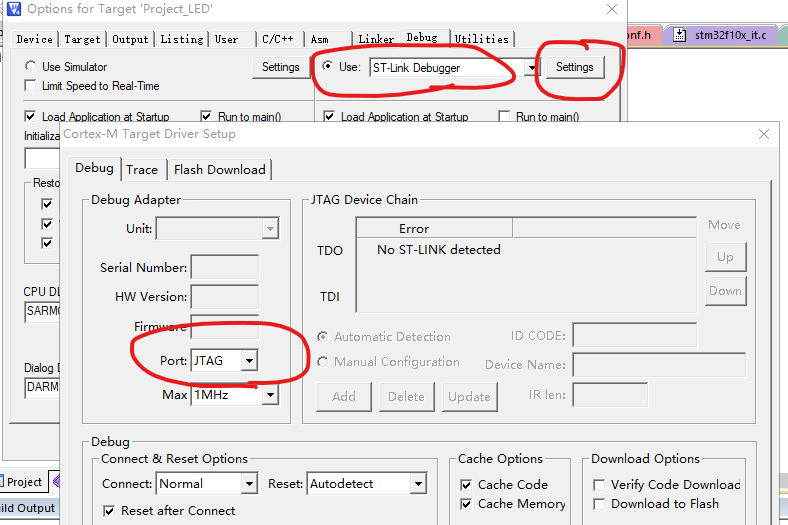The image size is (788, 525).
Task: Click the IR len field
Action: click(610, 395)
